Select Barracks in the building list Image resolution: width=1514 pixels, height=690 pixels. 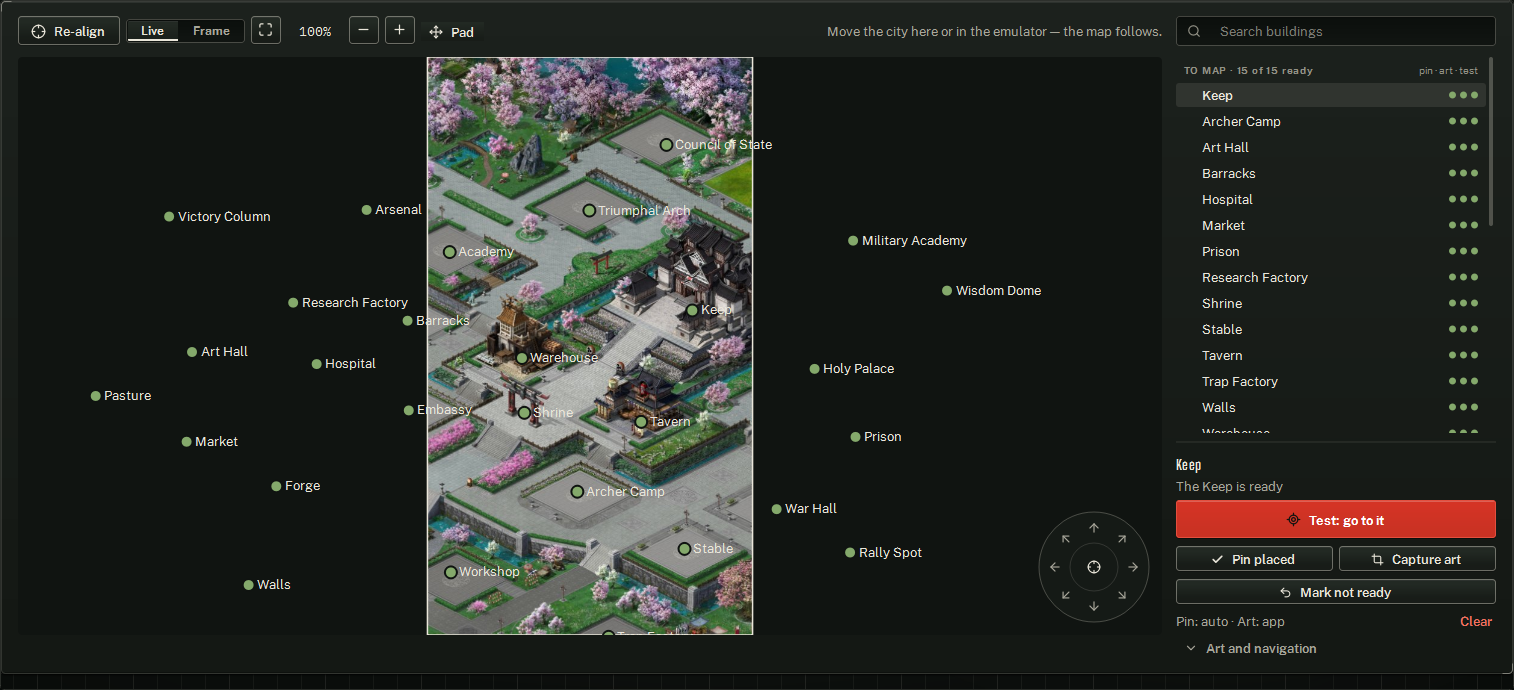coord(1331,173)
